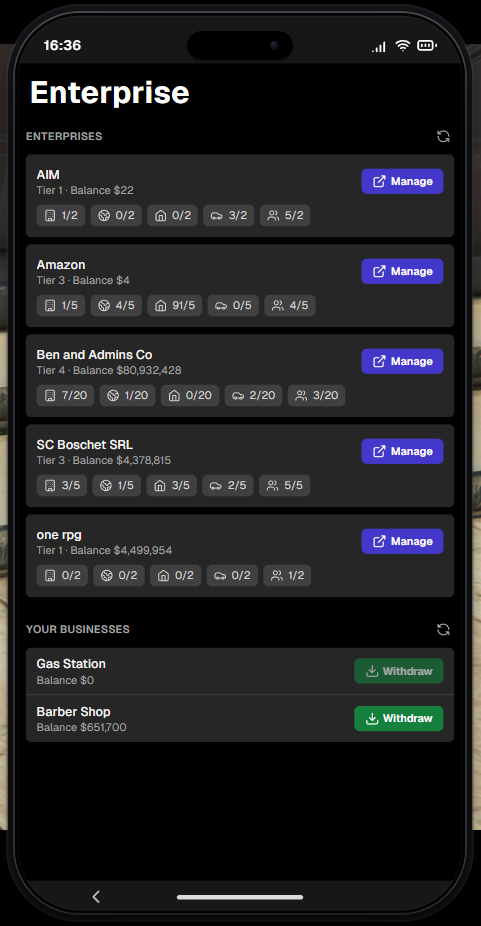This screenshot has width=481, height=926.
Task: Click Gas Station Withdraw button
Action: coord(399,671)
